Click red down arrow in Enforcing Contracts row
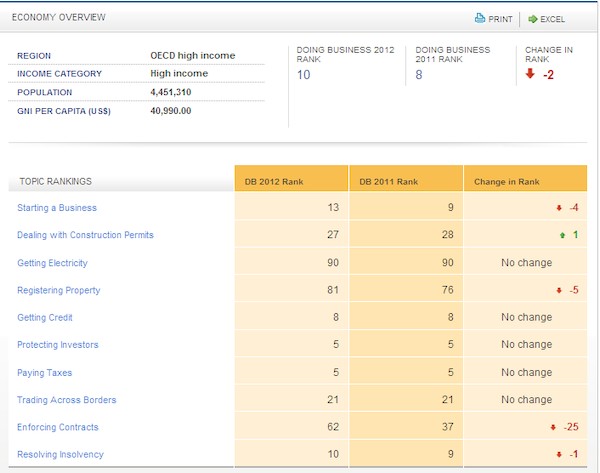 click(553, 428)
